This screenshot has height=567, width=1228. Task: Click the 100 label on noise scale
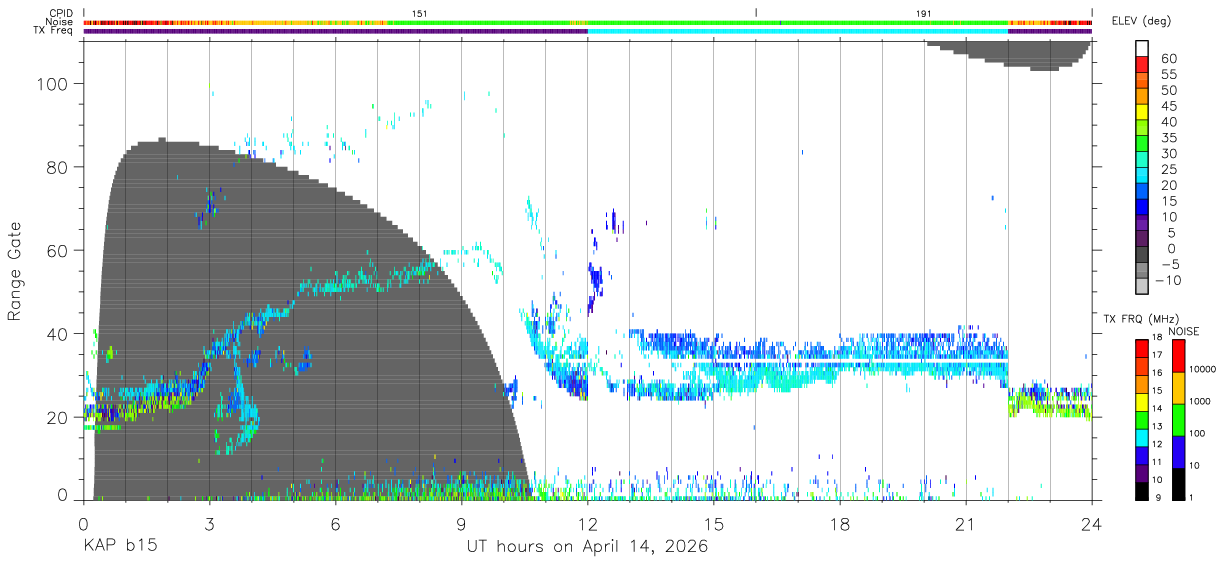click(1196, 433)
